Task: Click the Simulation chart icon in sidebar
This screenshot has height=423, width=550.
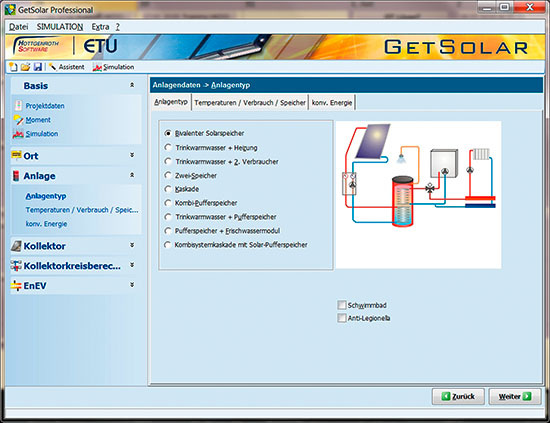Action: tap(18, 134)
